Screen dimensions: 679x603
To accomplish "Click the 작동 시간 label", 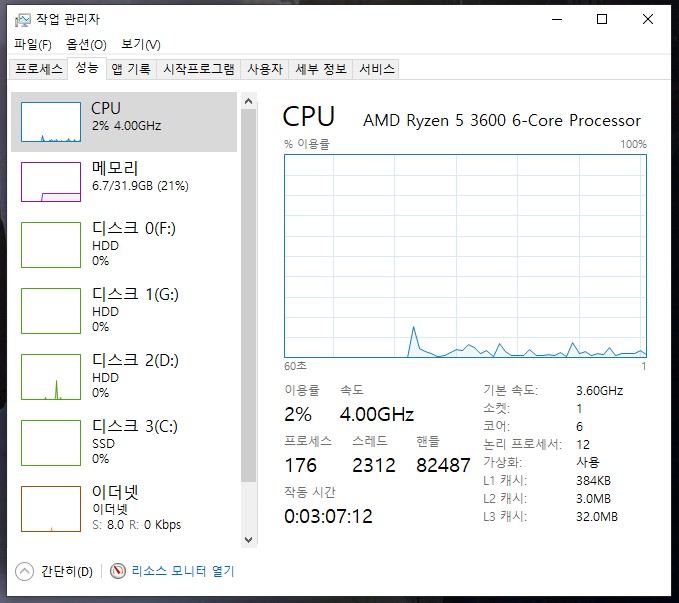I will 310,492.
